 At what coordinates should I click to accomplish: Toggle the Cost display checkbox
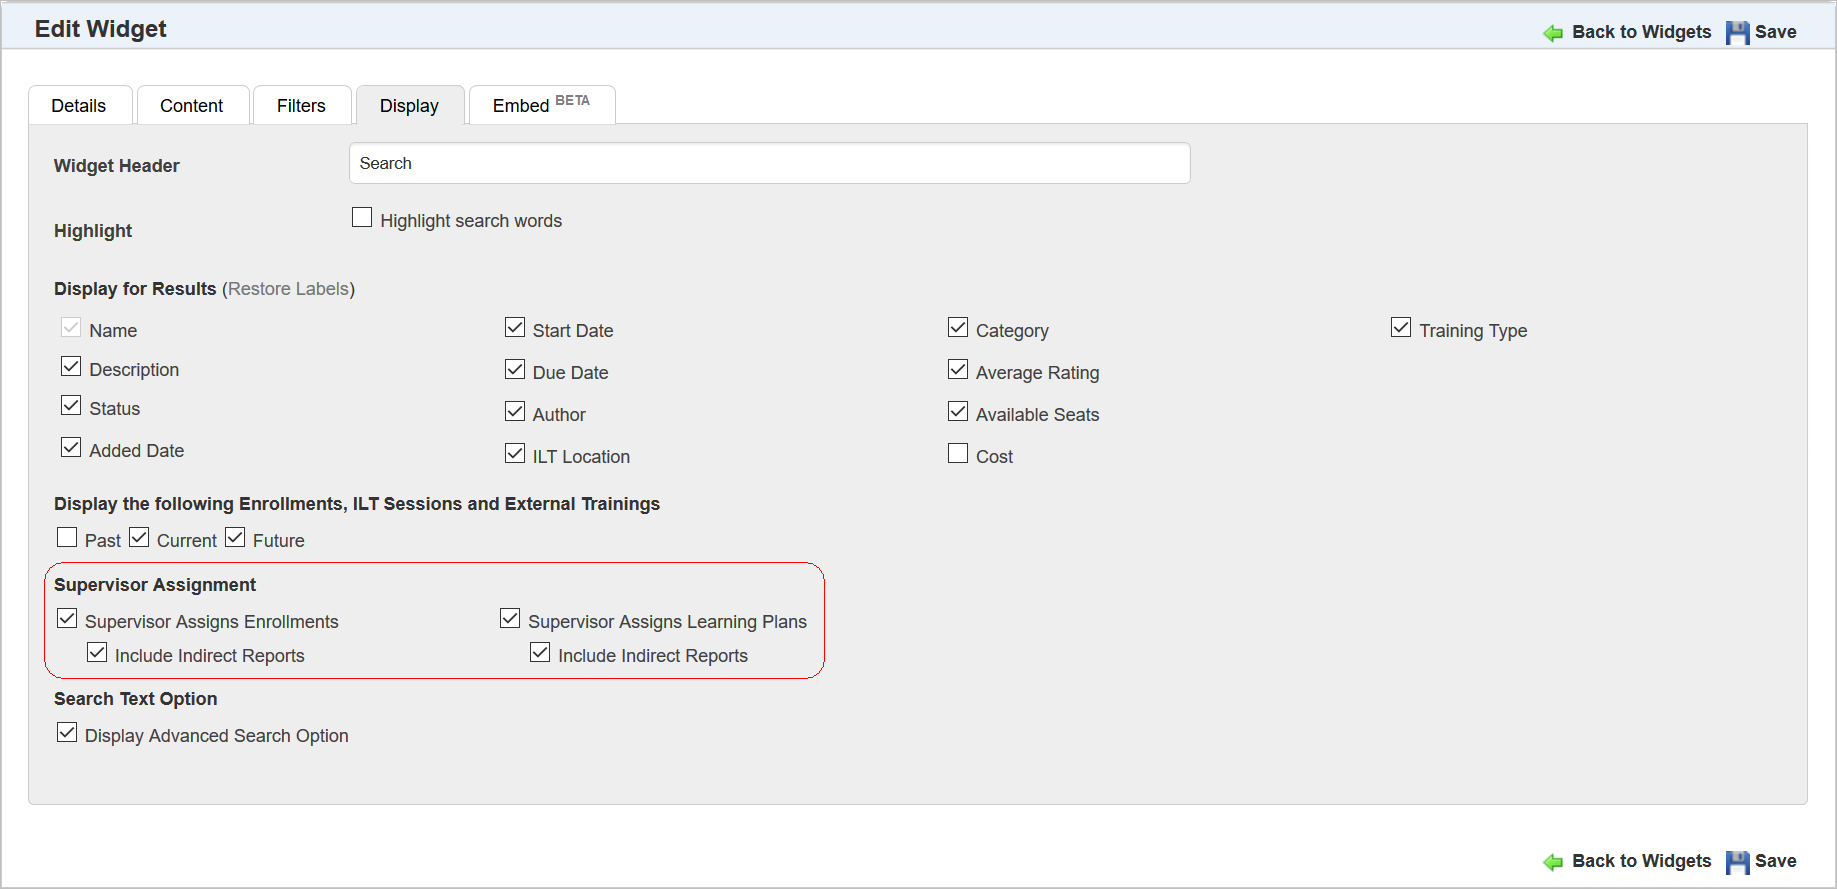click(958, 454)
